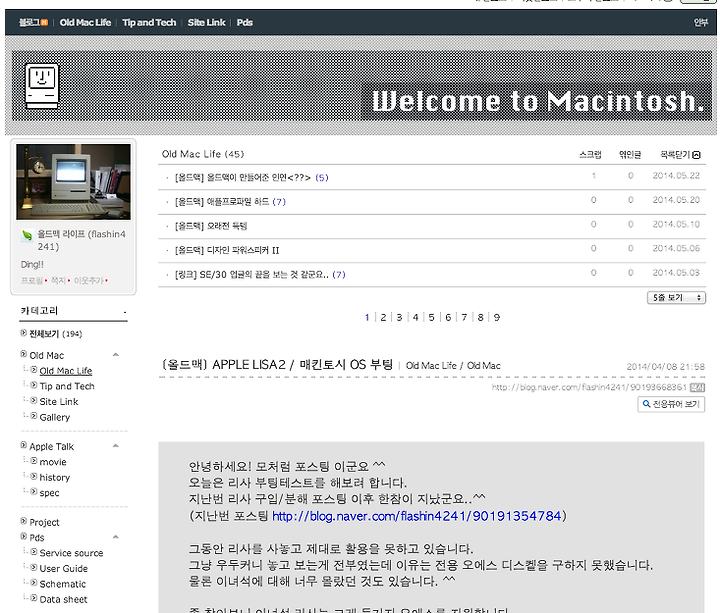
Task: Click the green leaf blog icon
Action: (27, 236)
